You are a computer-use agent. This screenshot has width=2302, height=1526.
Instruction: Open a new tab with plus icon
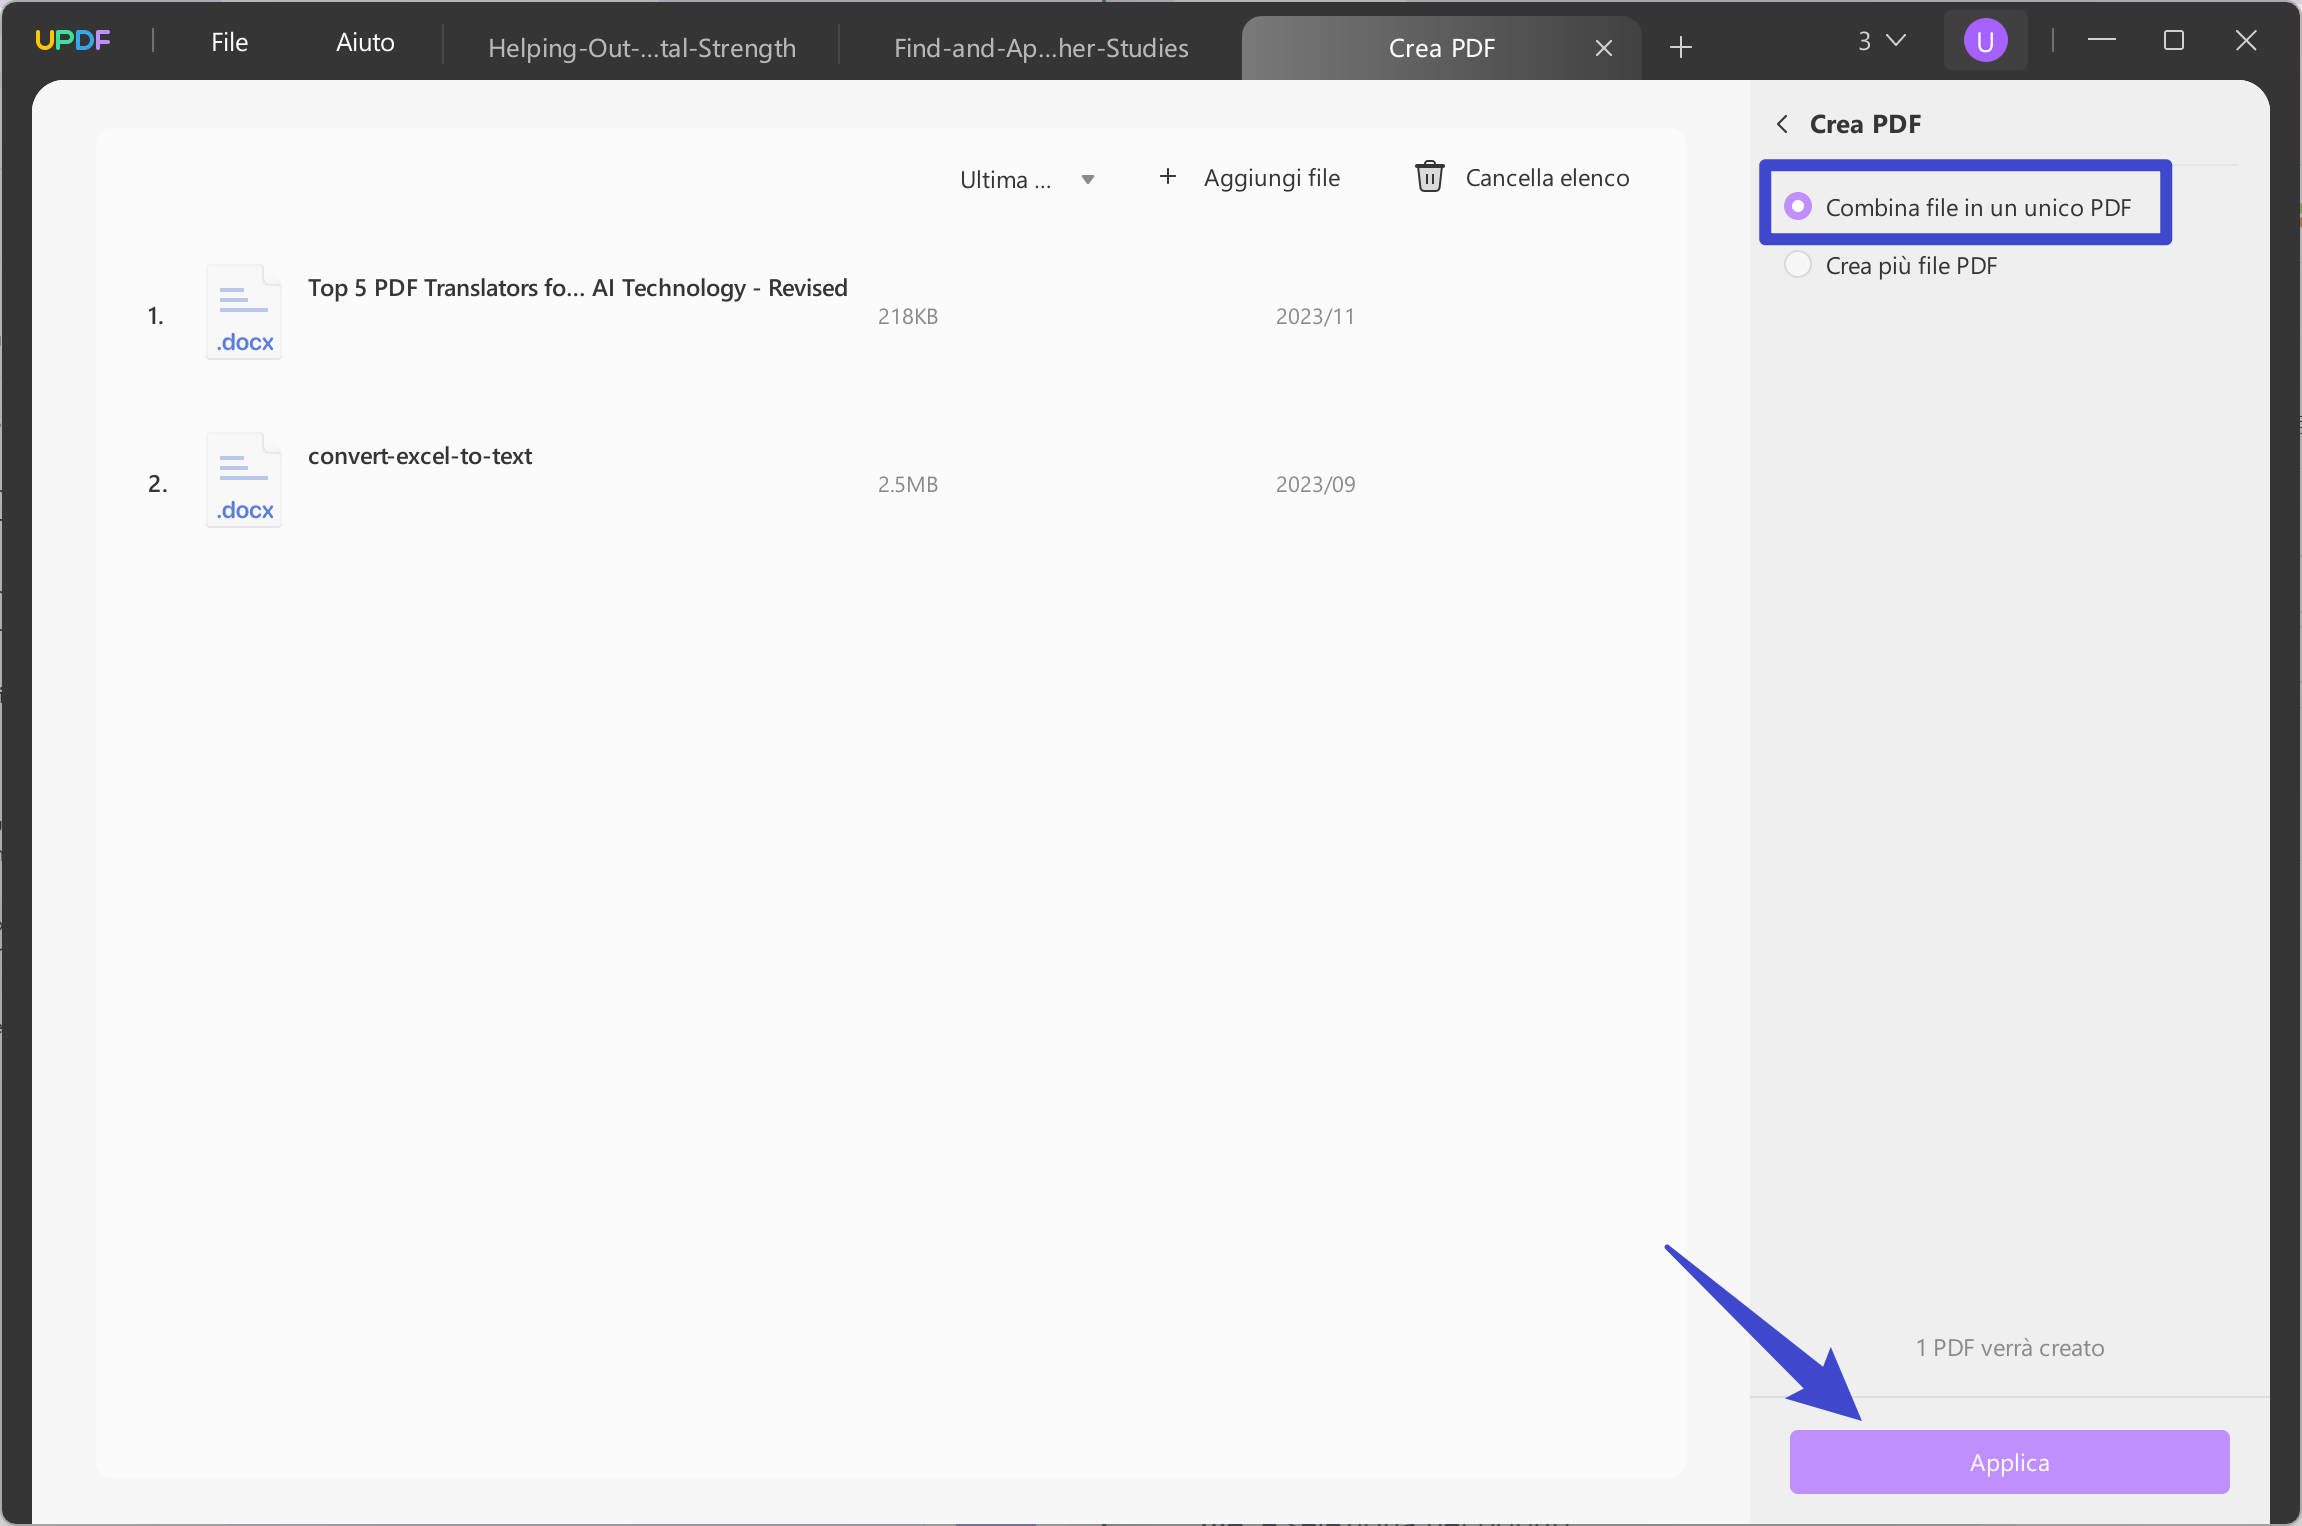(1681, 47)
